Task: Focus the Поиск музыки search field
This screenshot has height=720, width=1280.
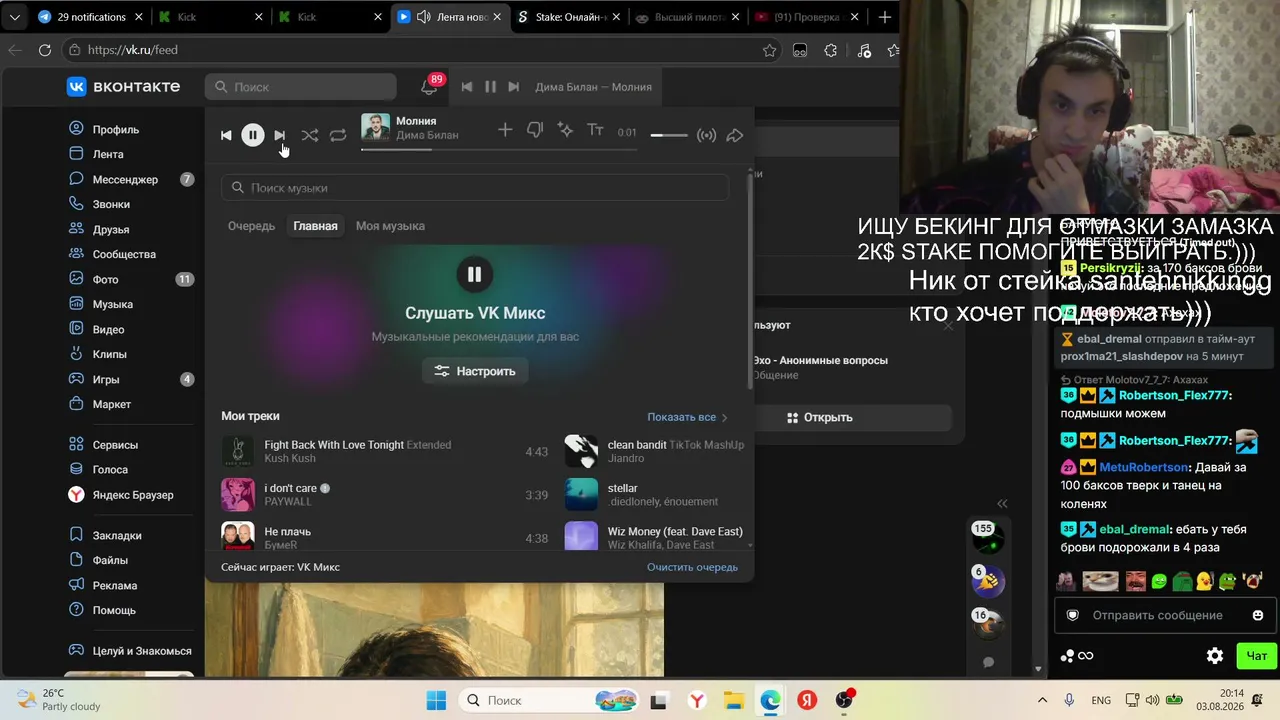Action: click(x=475, y=188)
